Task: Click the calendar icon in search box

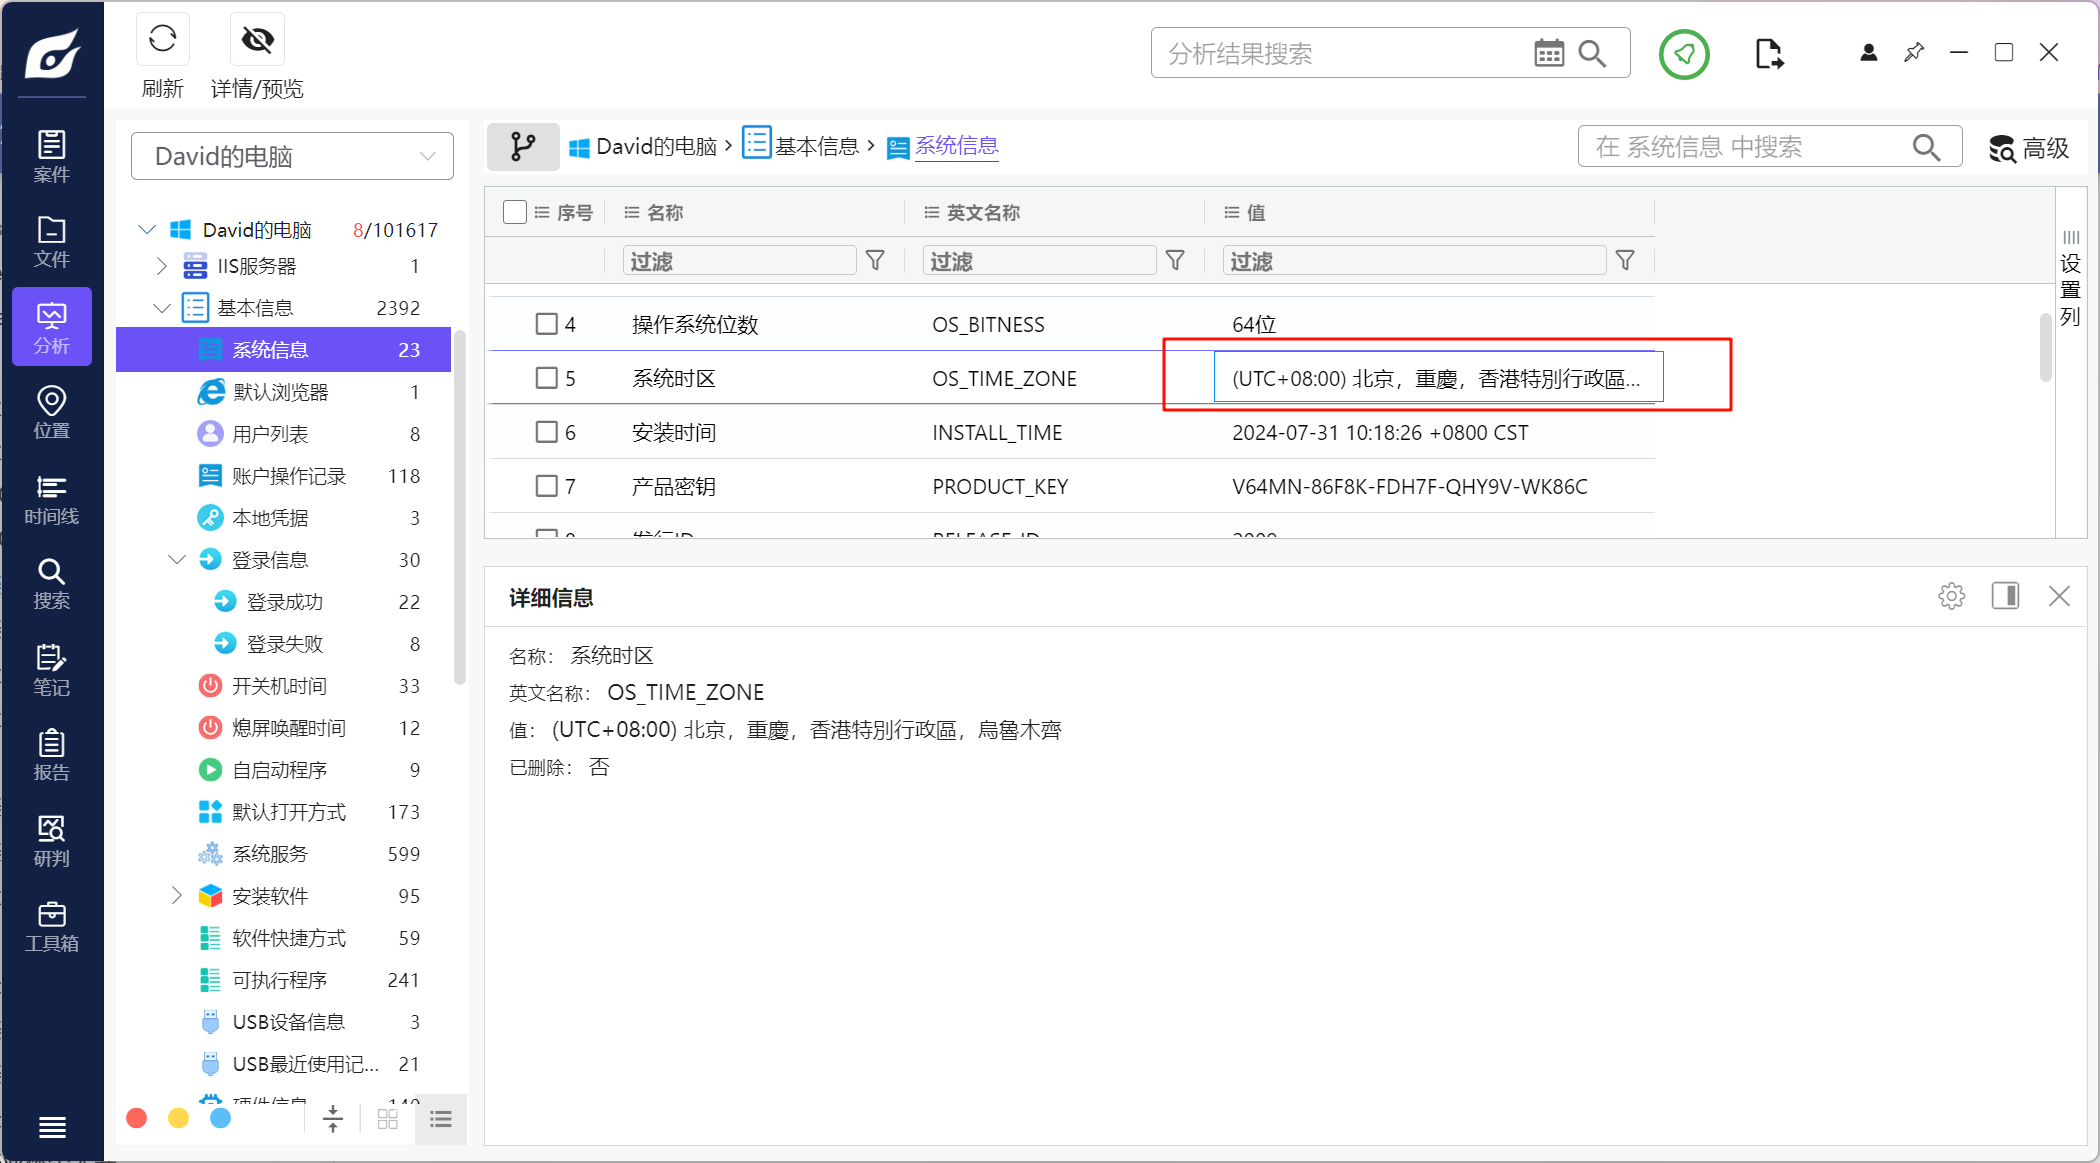Action: click(1548, 53)
